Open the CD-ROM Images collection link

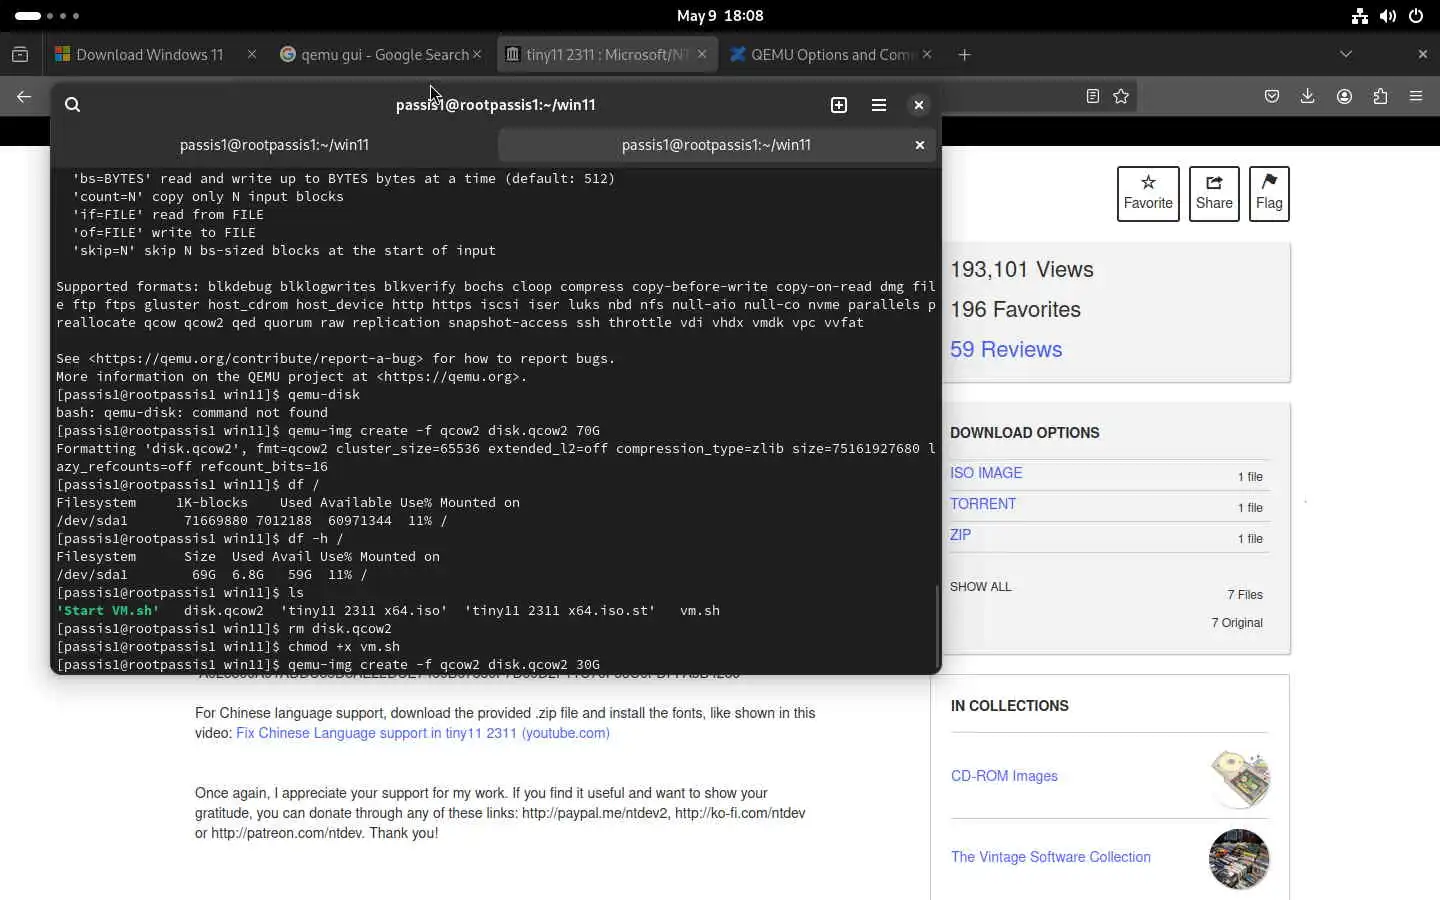click(x=1004, y=776)
